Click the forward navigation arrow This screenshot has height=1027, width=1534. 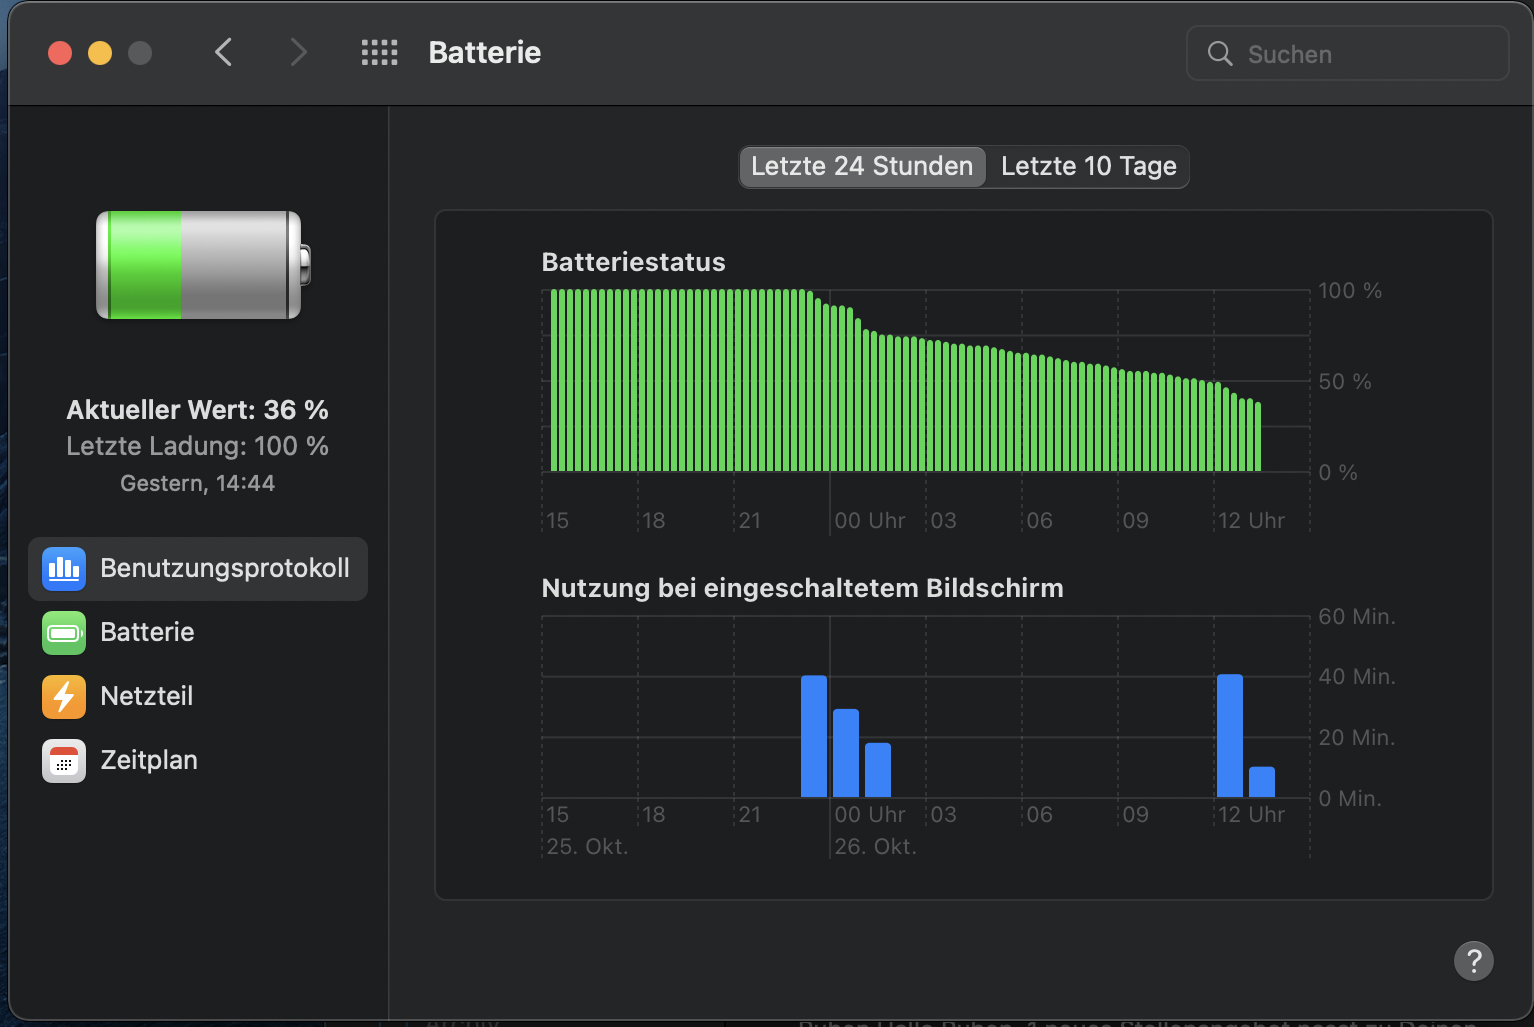pyautogui.click(x=298, y=53)
